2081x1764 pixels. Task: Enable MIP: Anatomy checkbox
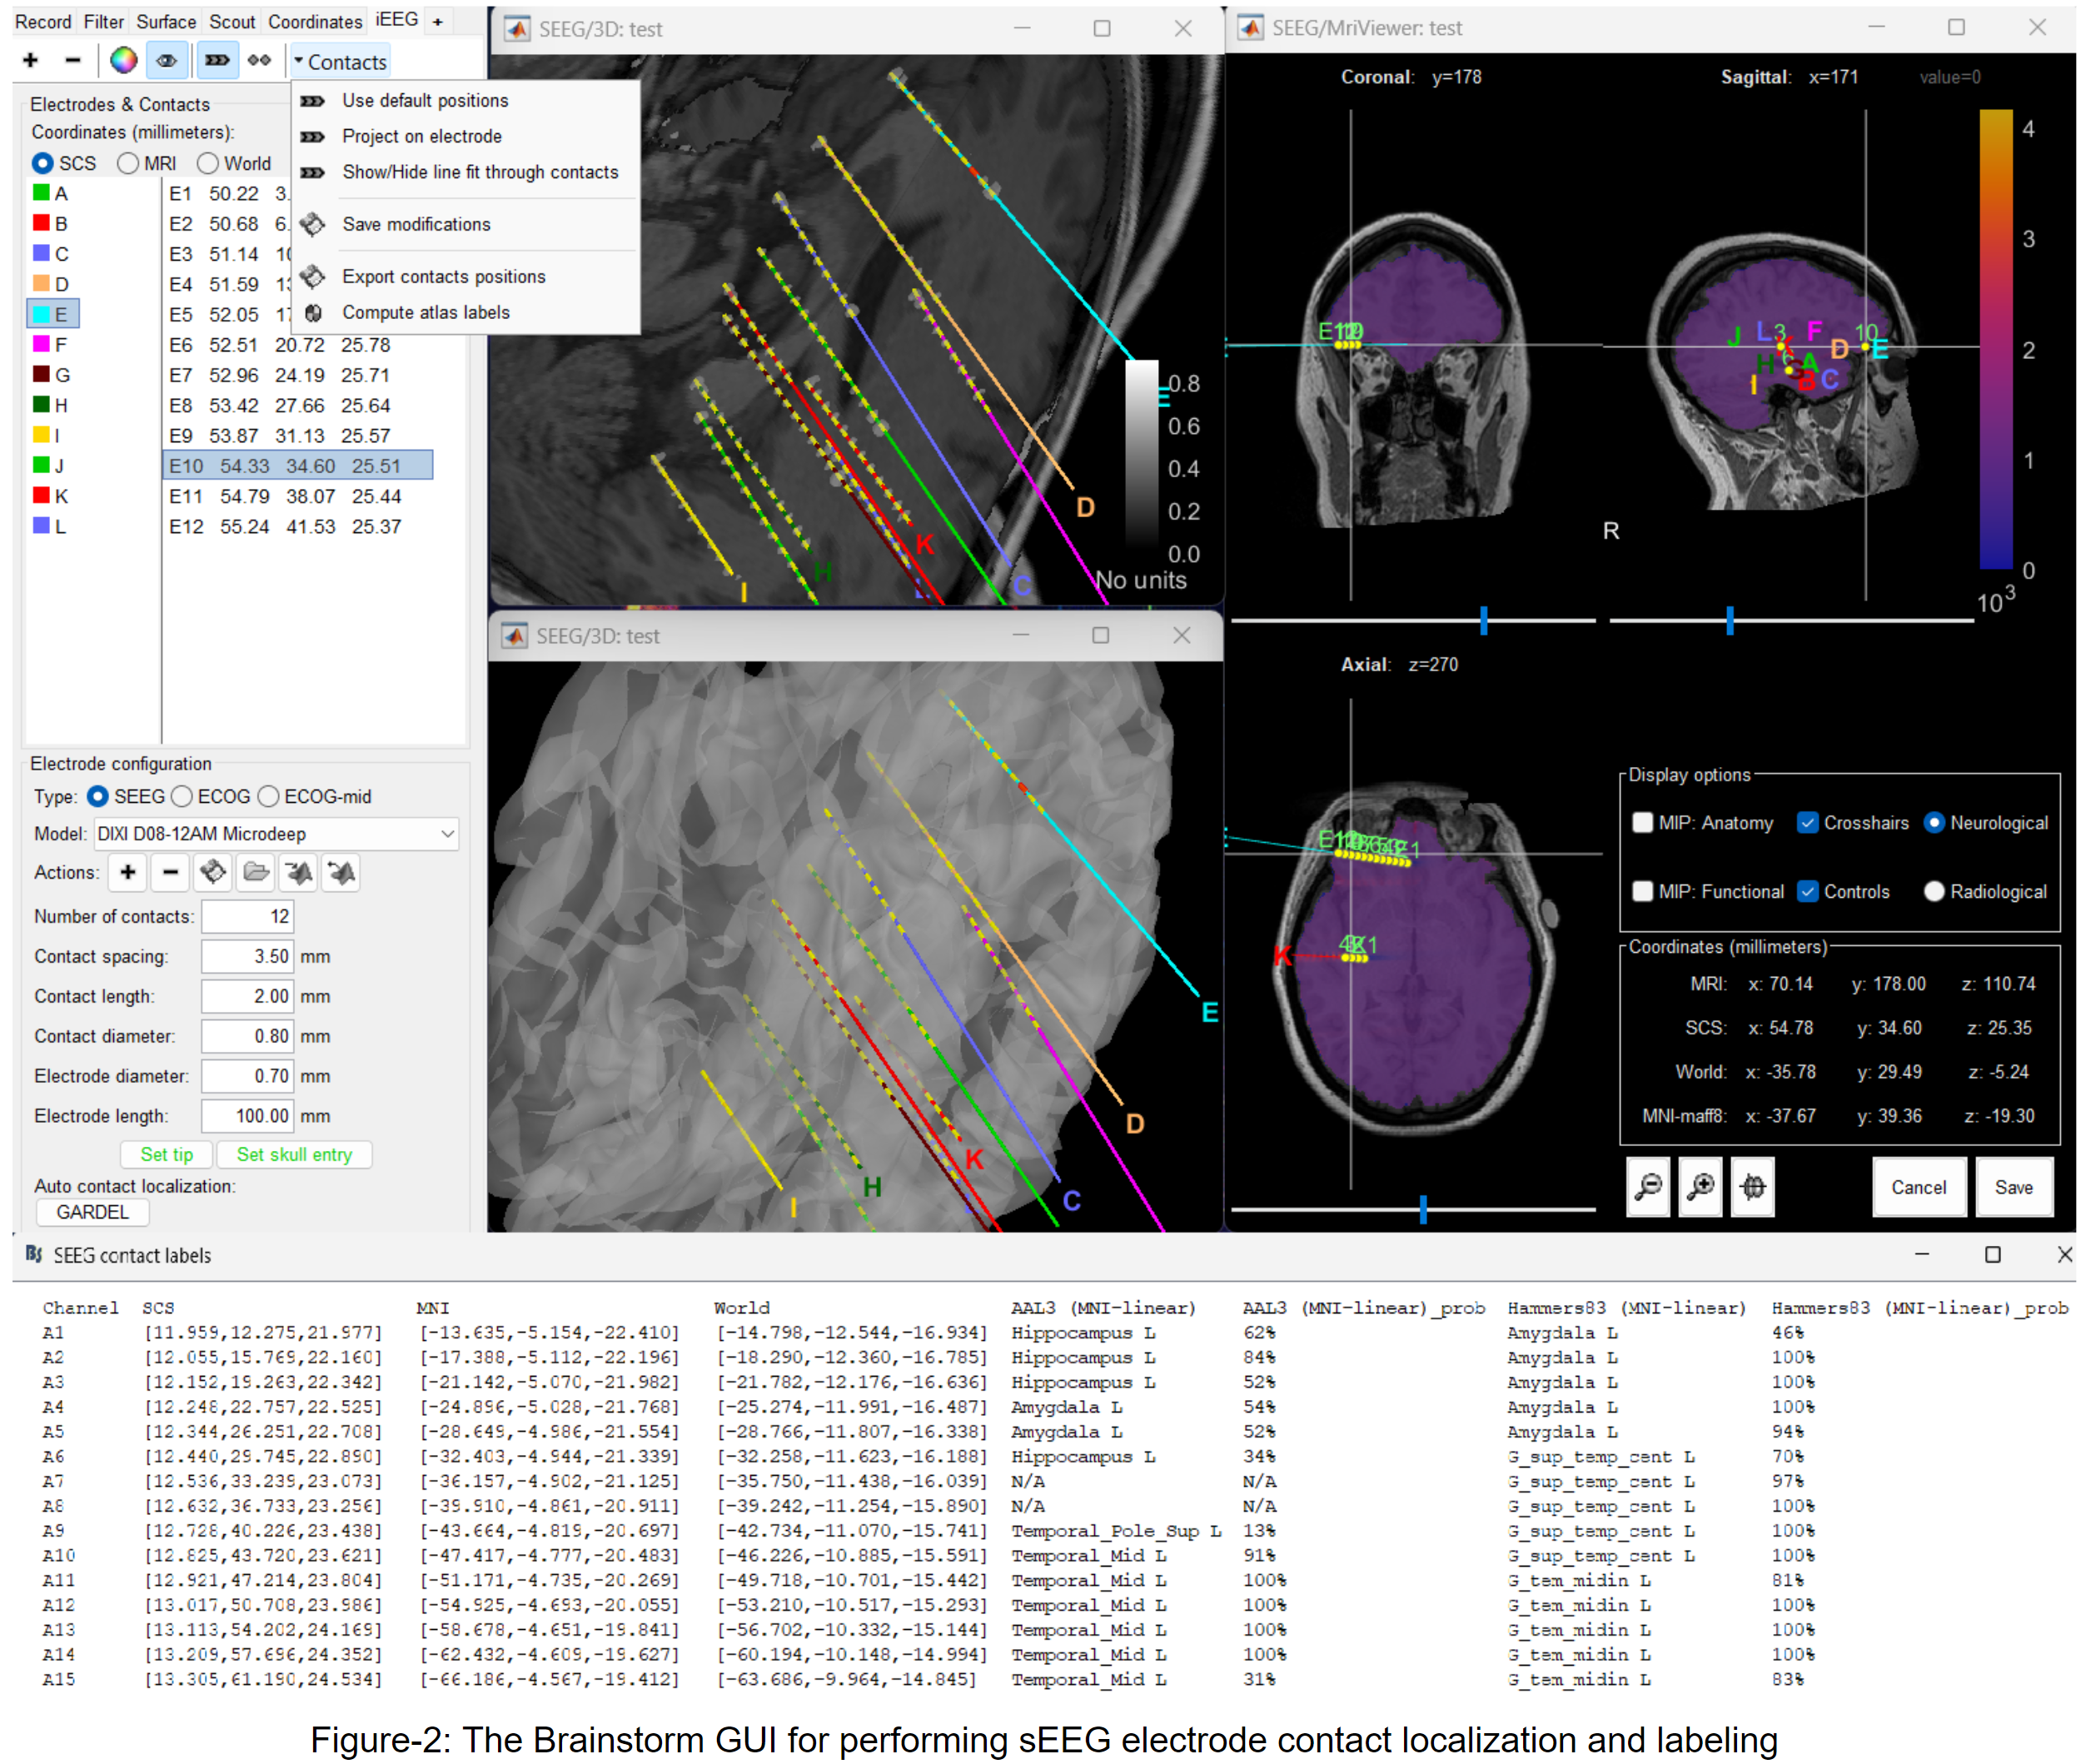pos(1642,823)
